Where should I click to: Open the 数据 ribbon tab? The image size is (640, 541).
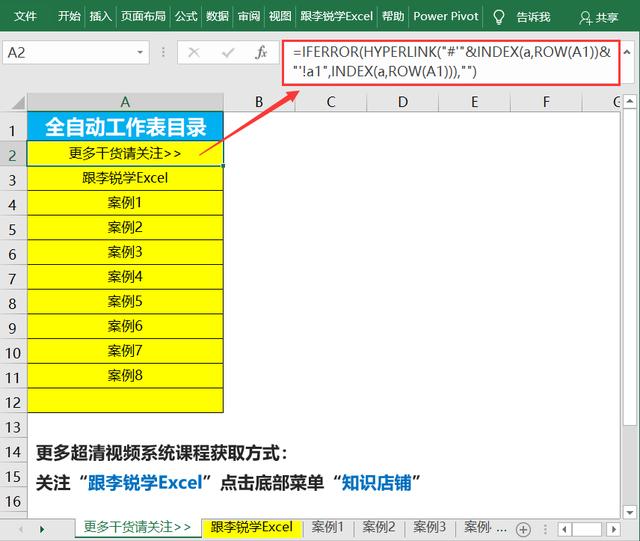coord(217,17)
